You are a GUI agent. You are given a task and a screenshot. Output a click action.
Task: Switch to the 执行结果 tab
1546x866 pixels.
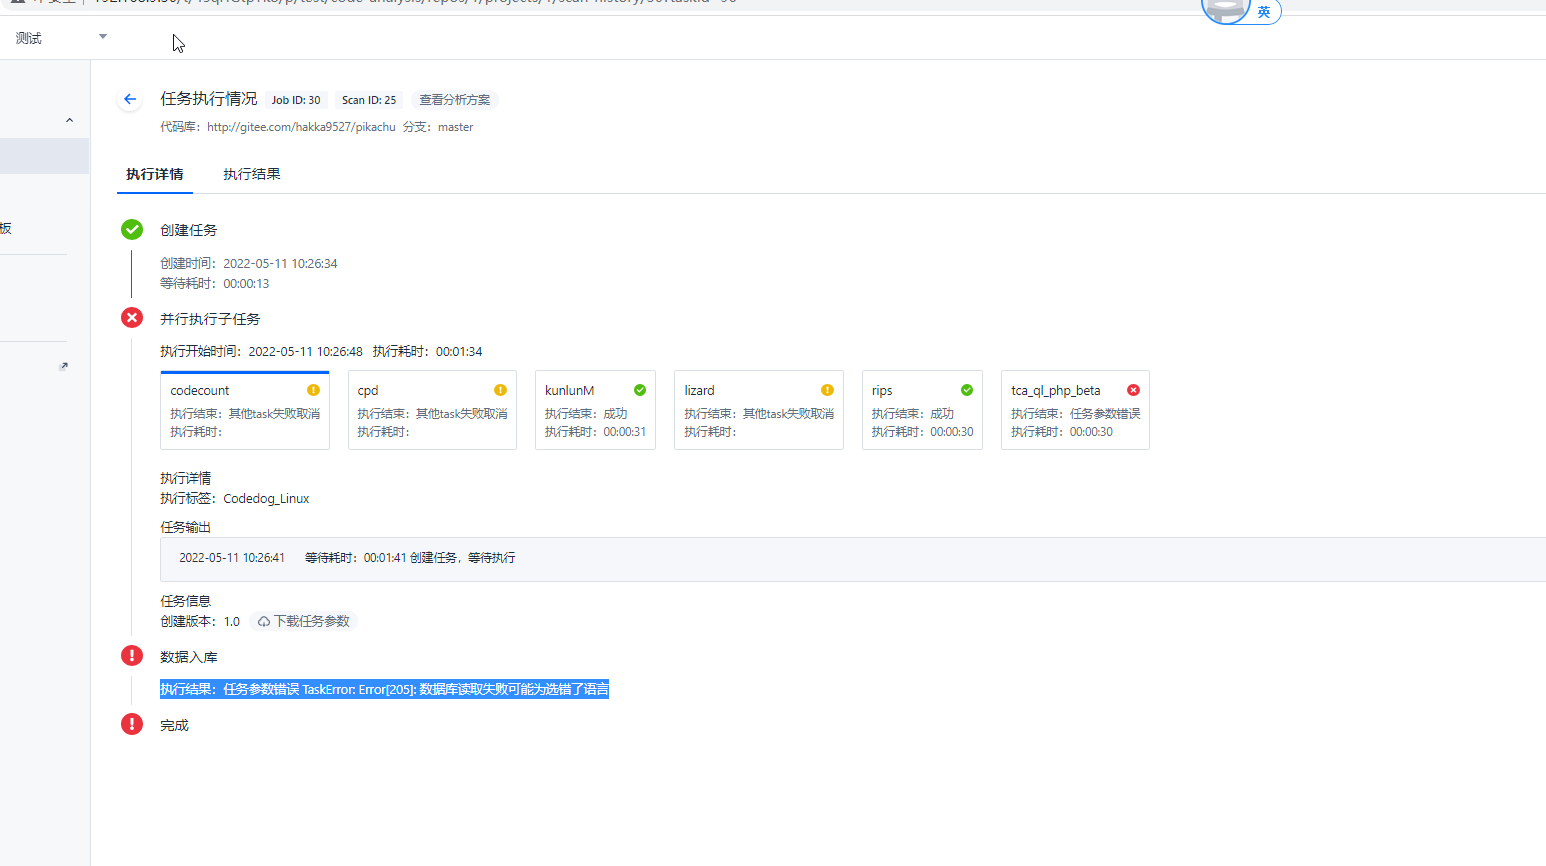pos(252,174)
